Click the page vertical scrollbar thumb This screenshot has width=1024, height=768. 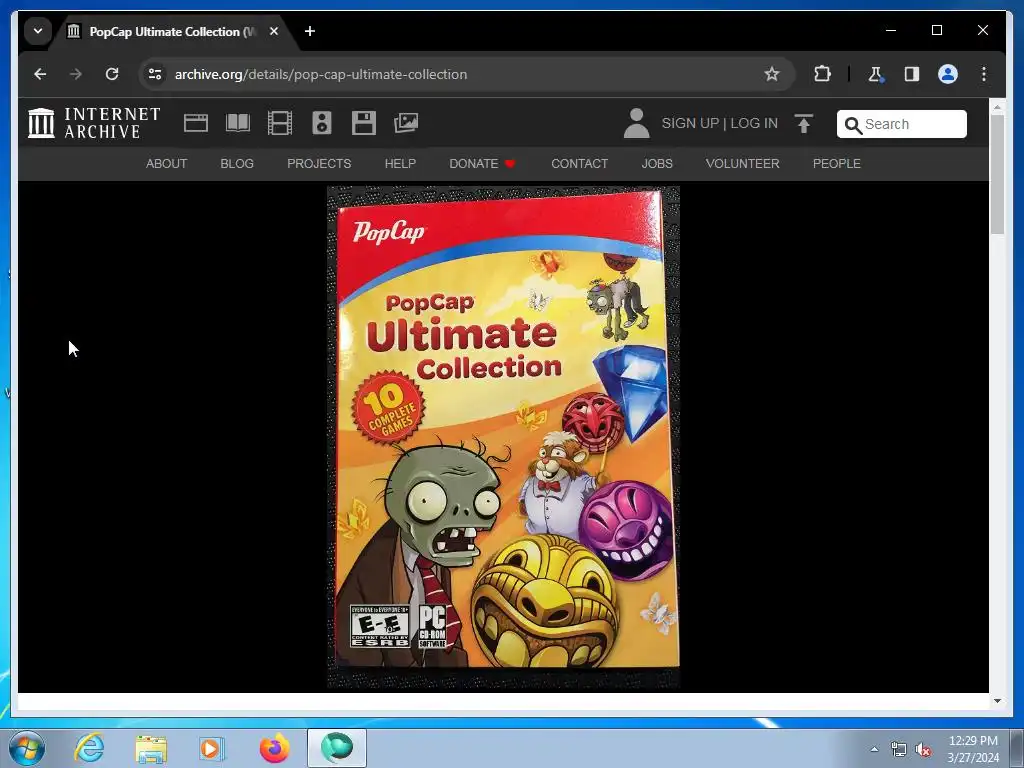[997, 173]
